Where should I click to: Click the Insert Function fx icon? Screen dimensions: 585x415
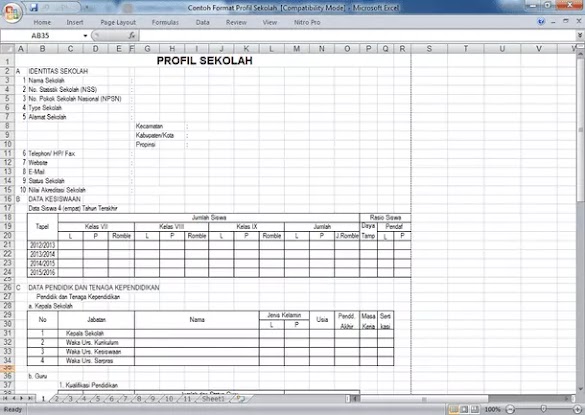tap(132, 35)
